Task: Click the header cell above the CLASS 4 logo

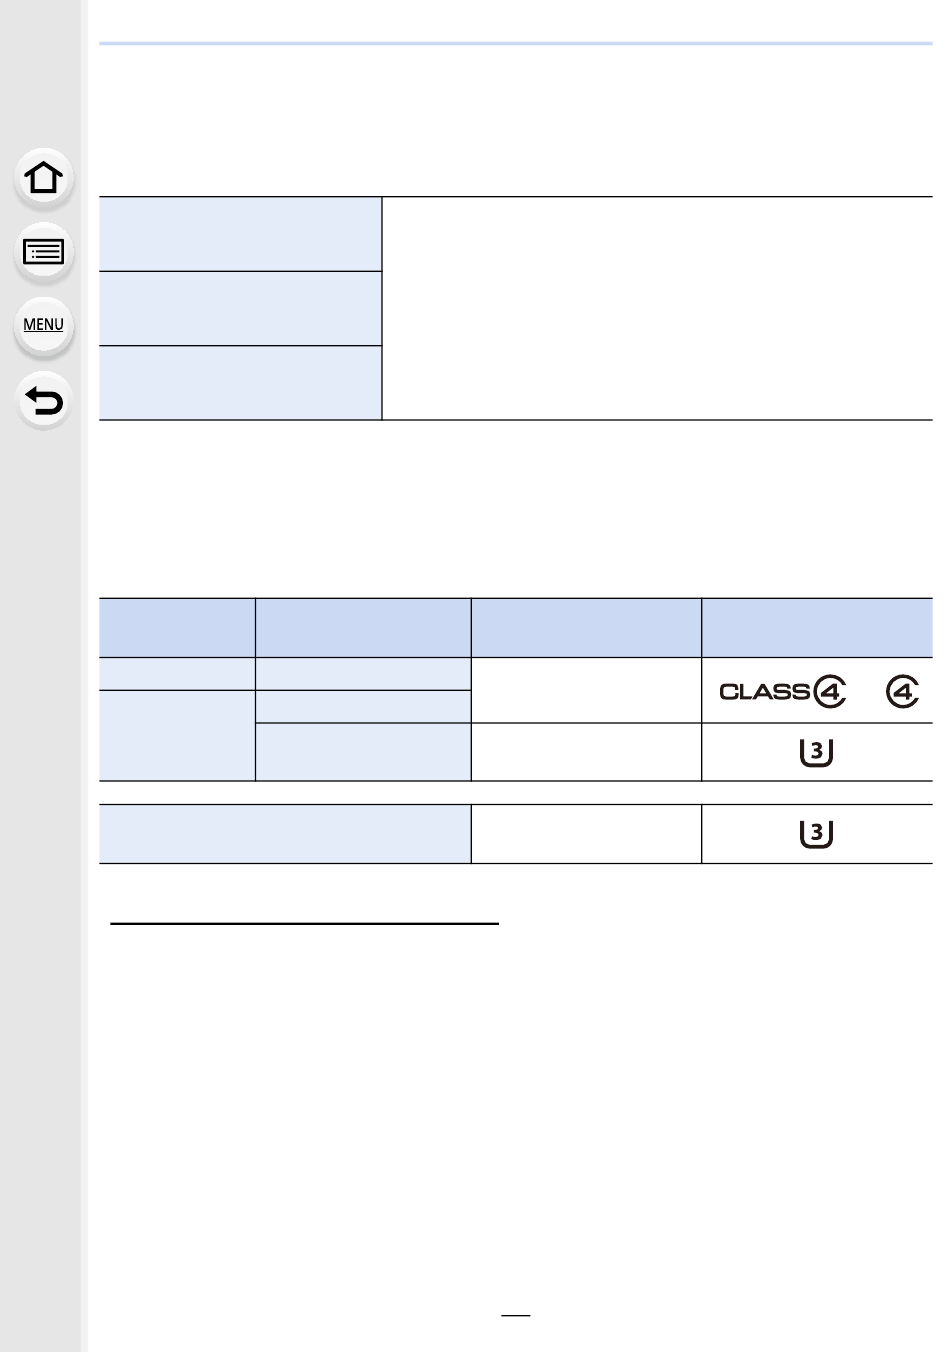Action: coord(817,628)
